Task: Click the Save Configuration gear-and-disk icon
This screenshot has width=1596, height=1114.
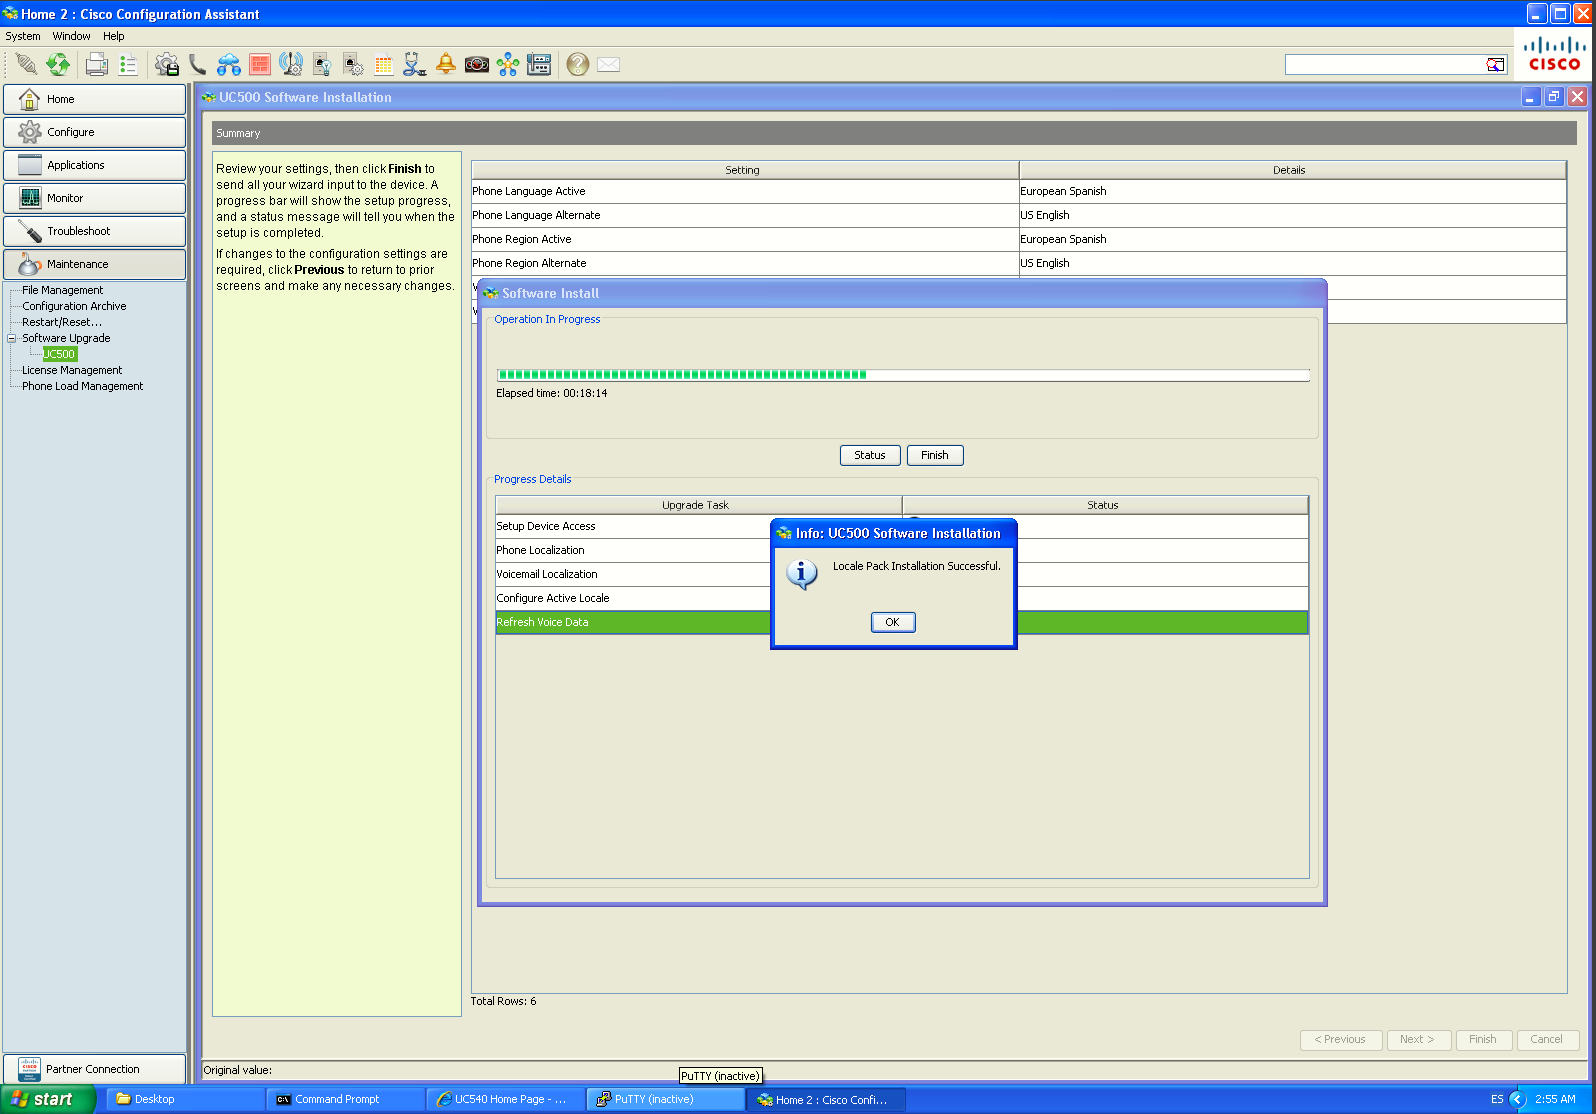Action: tap(167, 65)
